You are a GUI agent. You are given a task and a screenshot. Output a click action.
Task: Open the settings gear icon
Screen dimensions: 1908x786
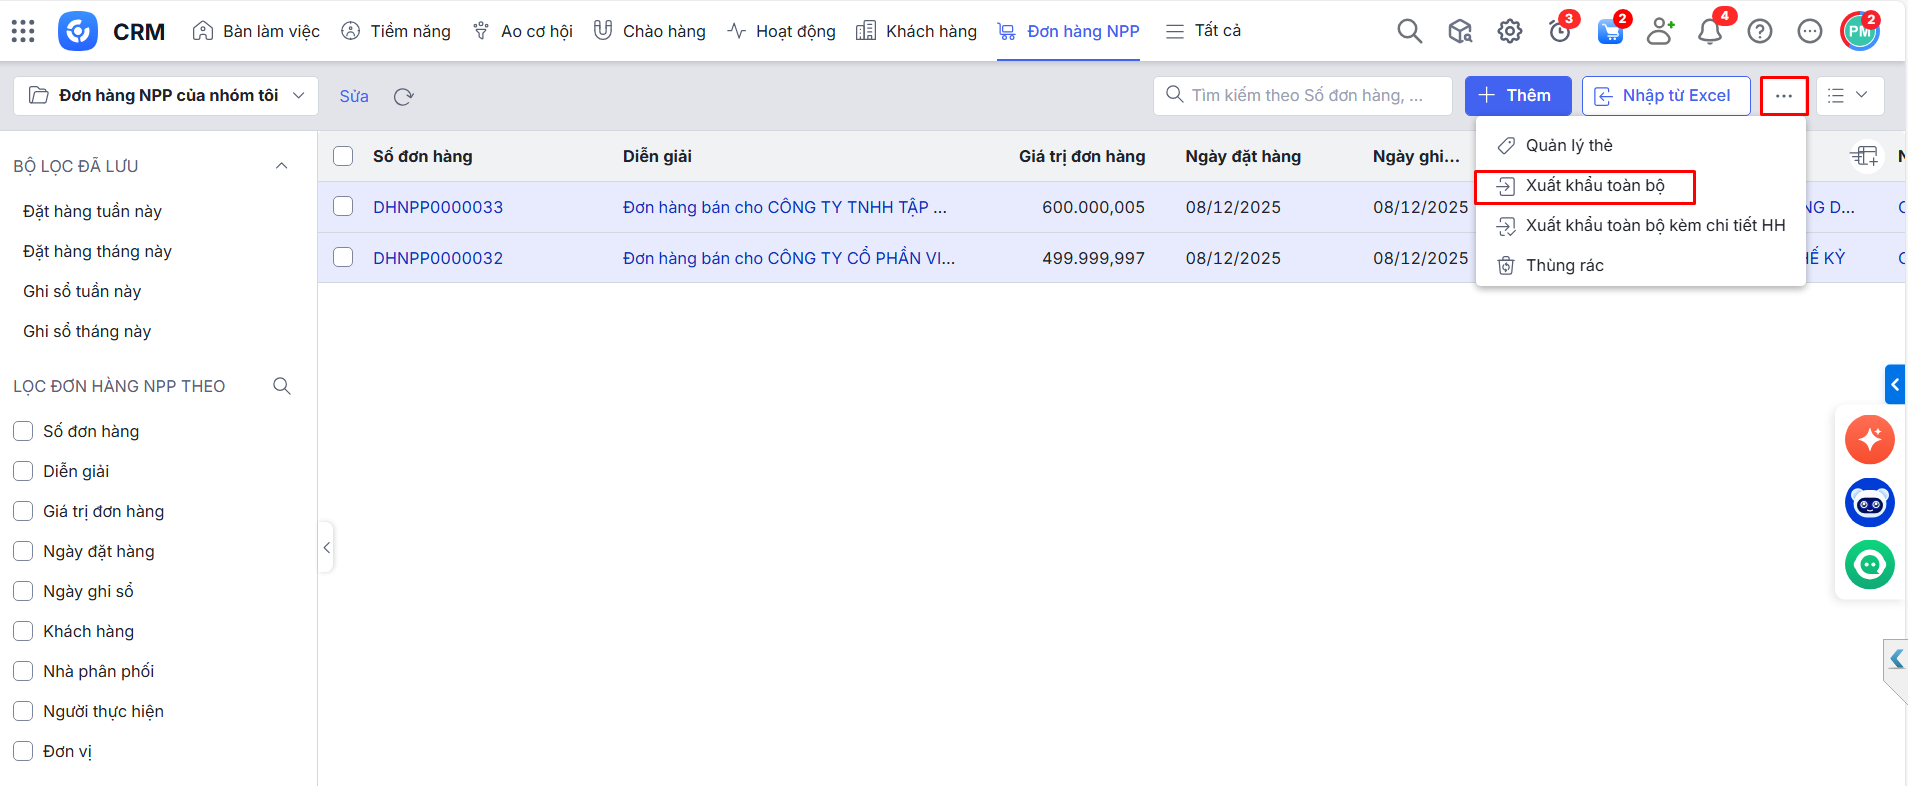tap(1509, 32)
